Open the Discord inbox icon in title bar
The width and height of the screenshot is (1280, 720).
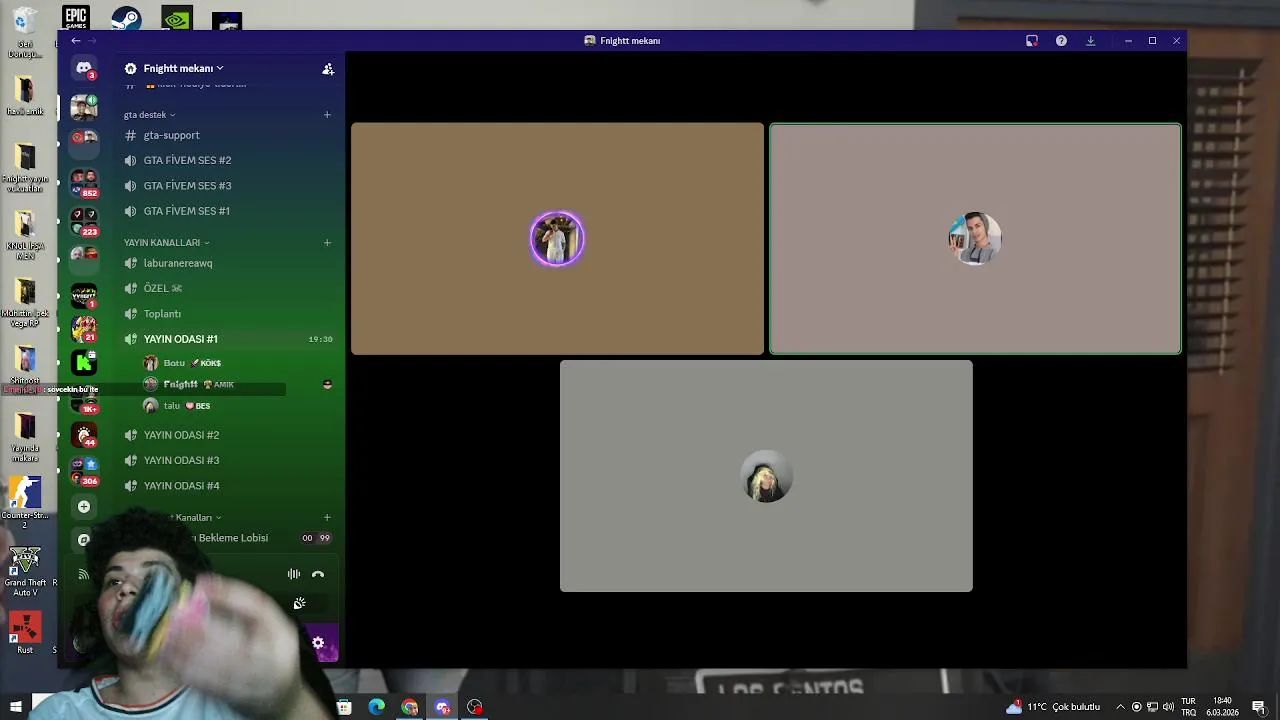click(x=1032, y=41)
